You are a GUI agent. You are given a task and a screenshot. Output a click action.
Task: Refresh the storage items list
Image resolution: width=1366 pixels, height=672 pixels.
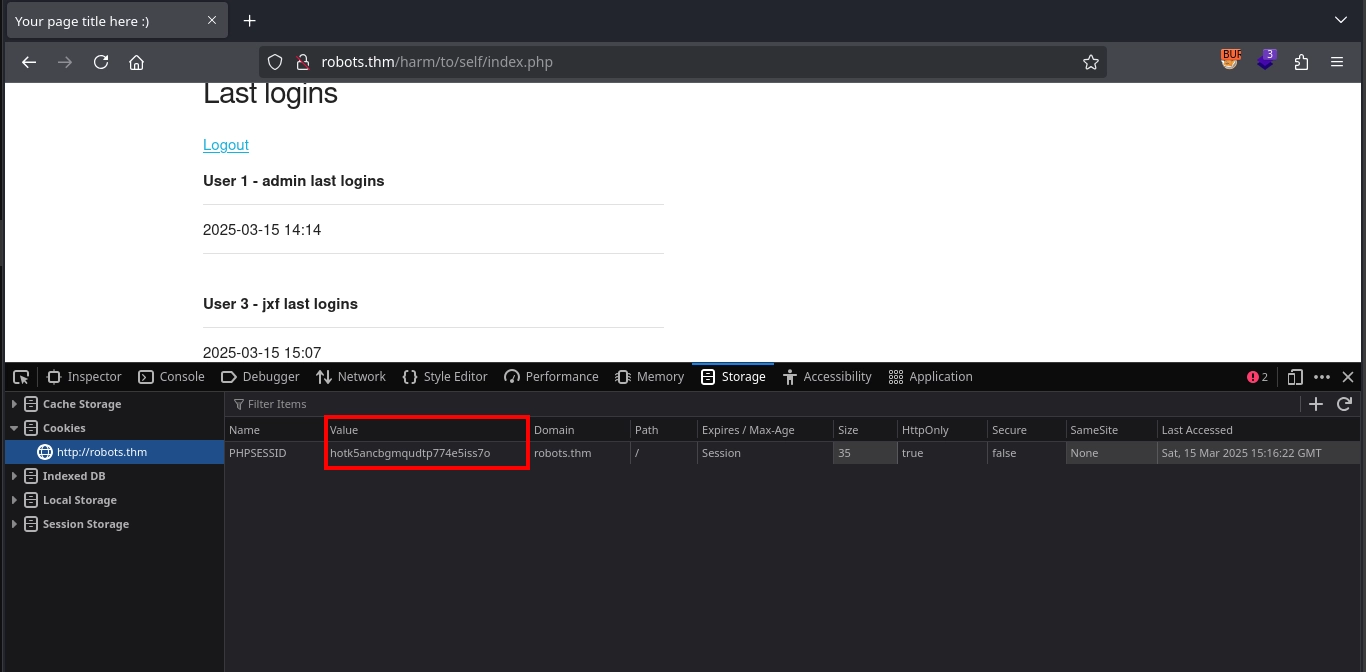[1344, 404]
